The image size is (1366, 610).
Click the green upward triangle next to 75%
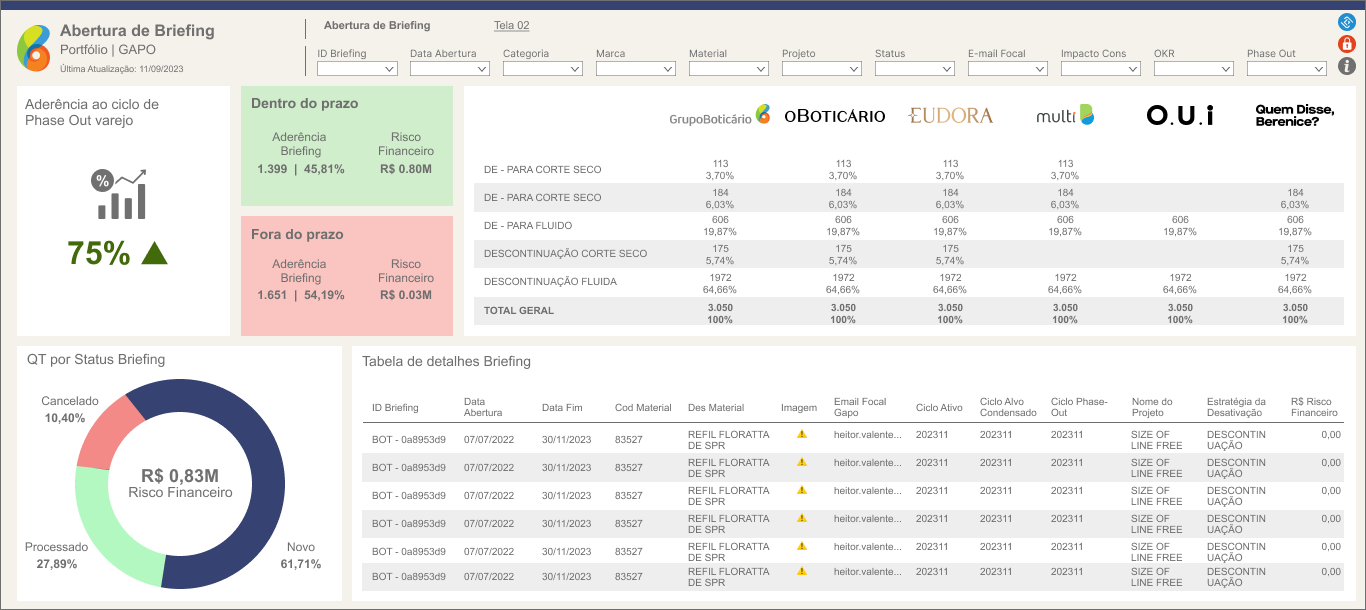(154, 253)
